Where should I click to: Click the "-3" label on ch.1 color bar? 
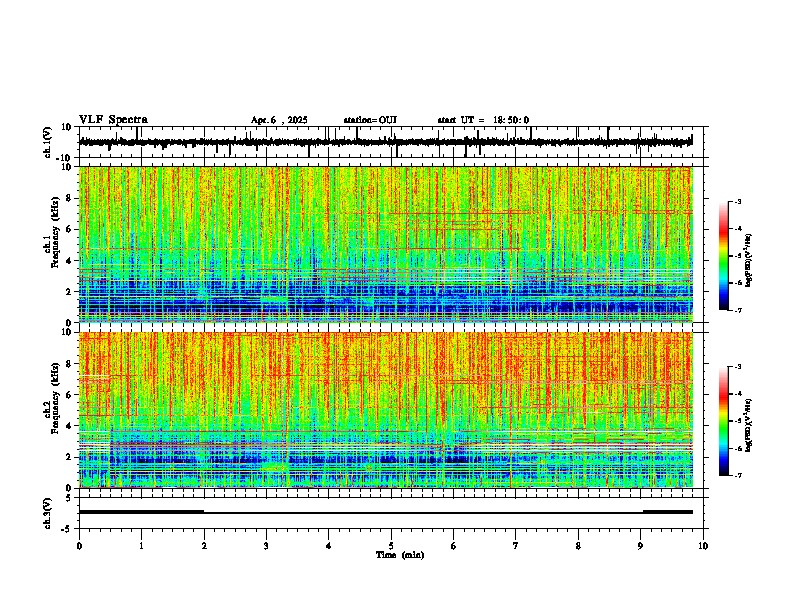click(x=737, y=201)
